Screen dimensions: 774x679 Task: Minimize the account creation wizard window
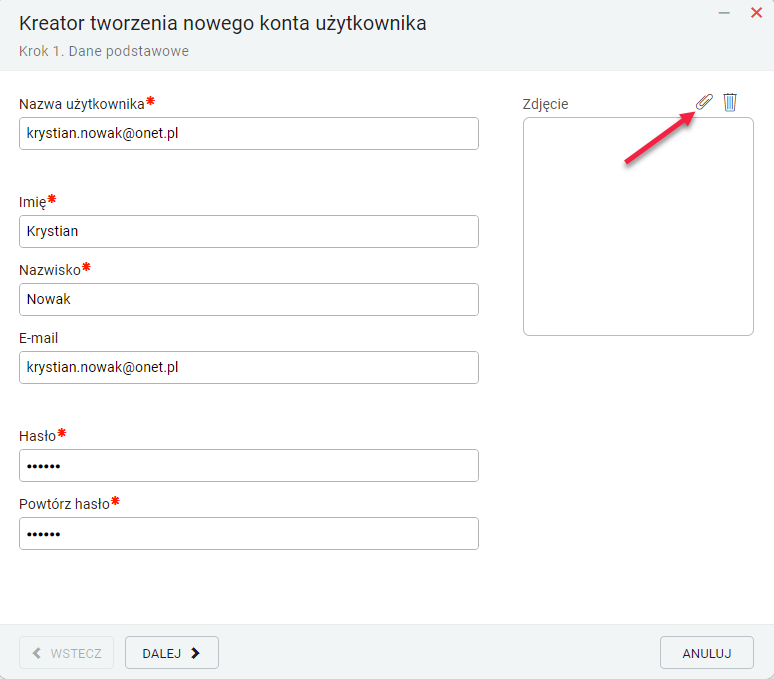(724, 13)
